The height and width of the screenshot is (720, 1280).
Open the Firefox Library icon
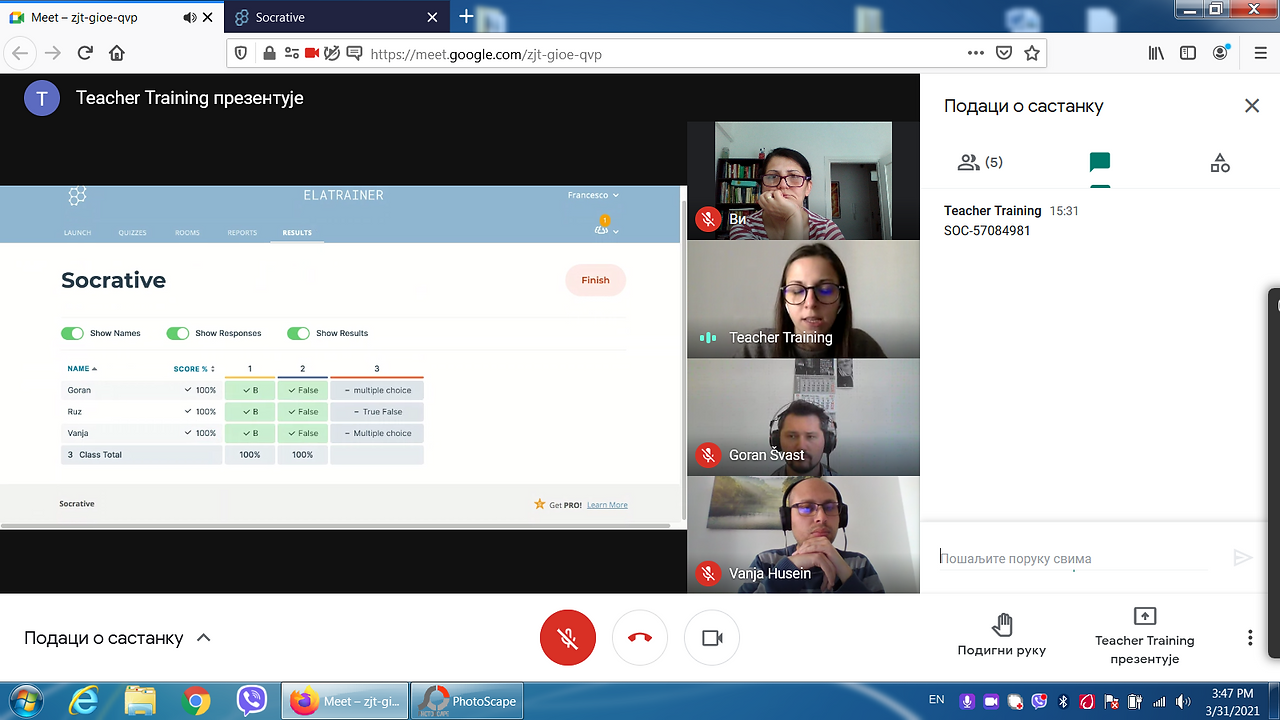(1157, 54)
